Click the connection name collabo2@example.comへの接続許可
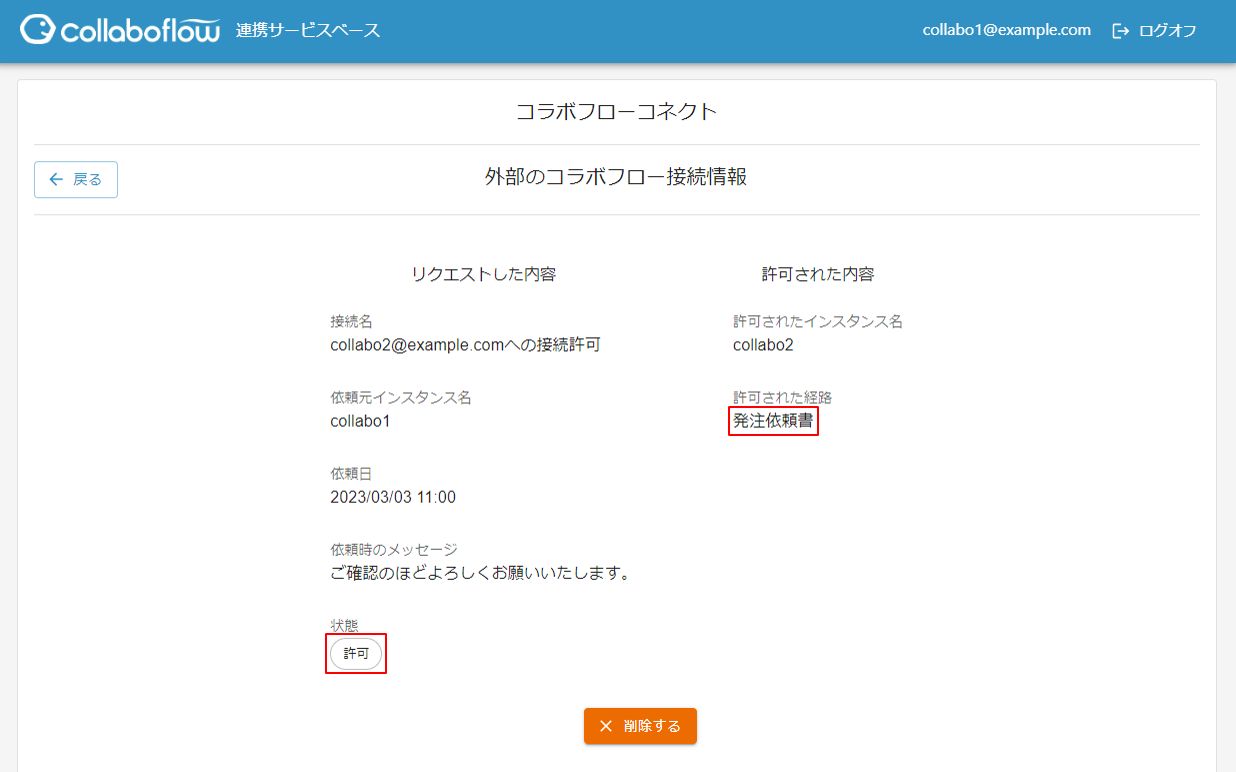Image resolution: width=1236 pixels, height=772 pixels. (465, 346)
